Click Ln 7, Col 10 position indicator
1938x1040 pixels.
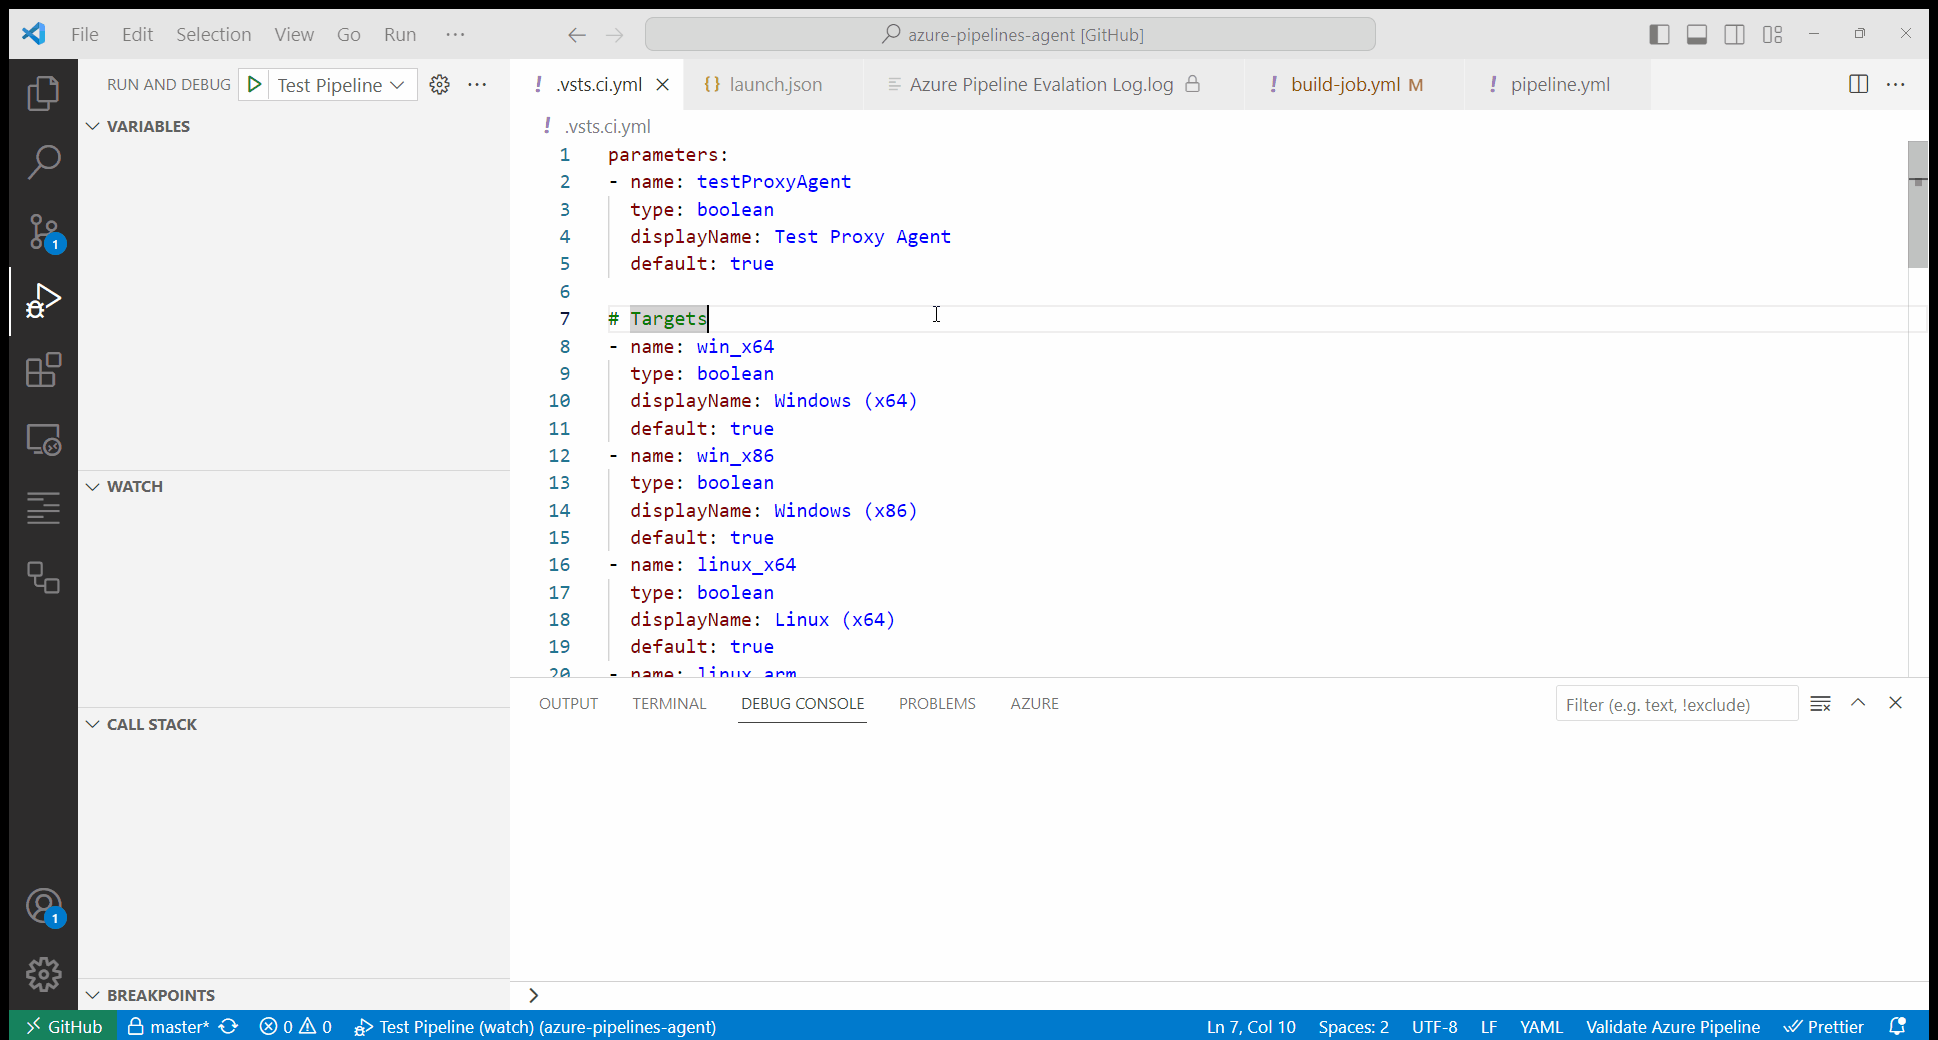pos(1251,1027)
